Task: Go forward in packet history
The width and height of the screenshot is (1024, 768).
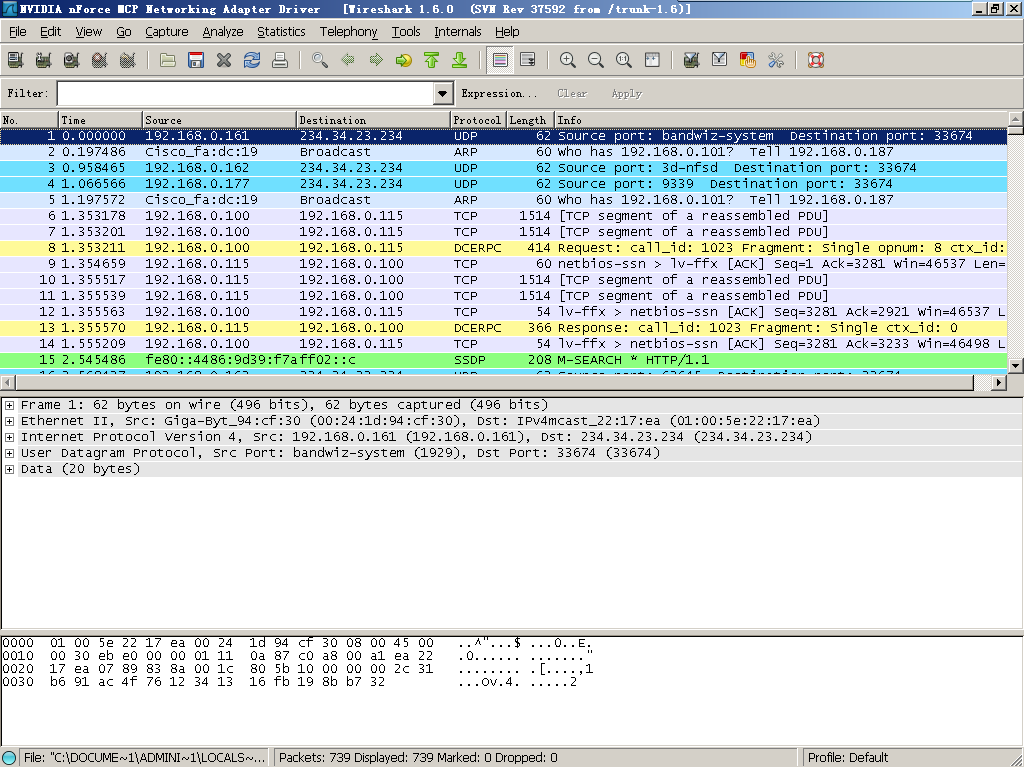Action: [376, 61]
